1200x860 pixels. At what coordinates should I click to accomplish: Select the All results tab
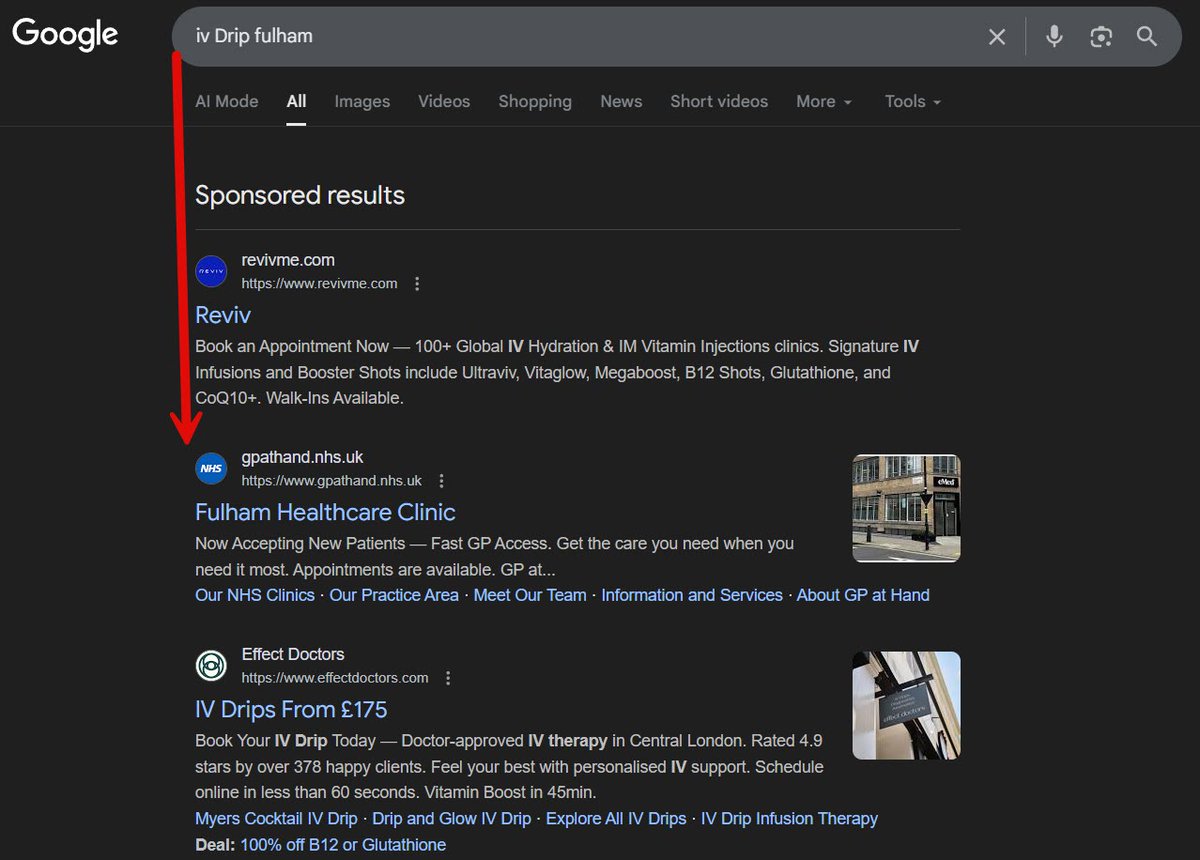pyautogui.click(x=296, y=101)
